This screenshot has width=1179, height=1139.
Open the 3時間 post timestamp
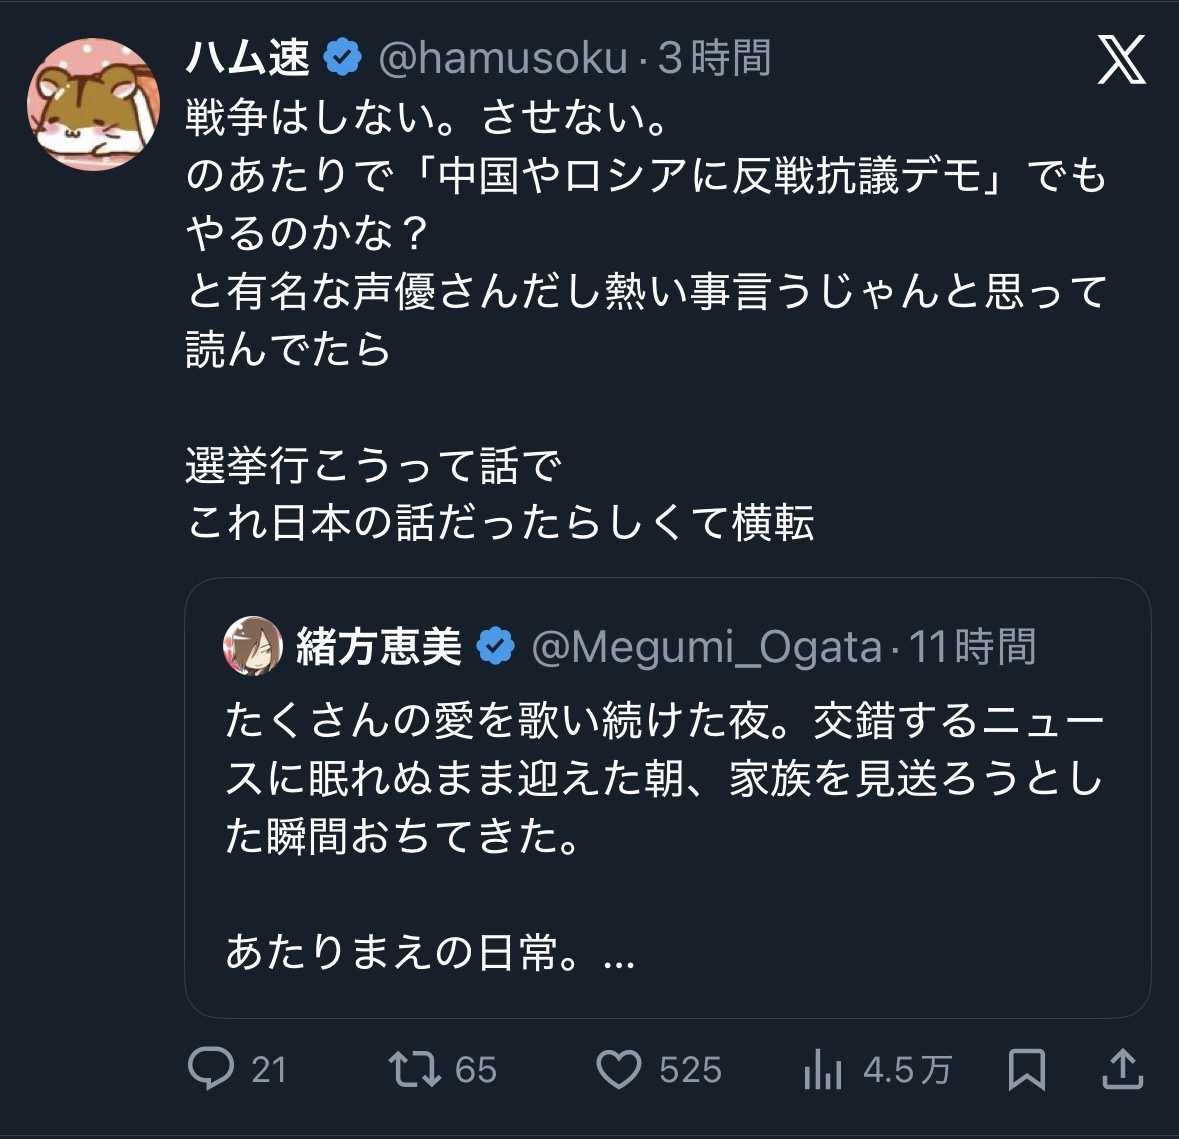(x=714, y=59)
